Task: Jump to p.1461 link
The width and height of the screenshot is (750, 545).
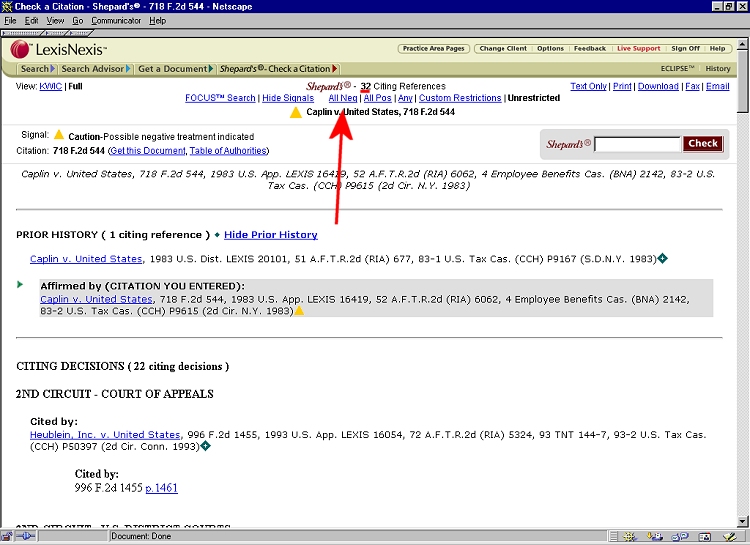Action: click(161, 488)
